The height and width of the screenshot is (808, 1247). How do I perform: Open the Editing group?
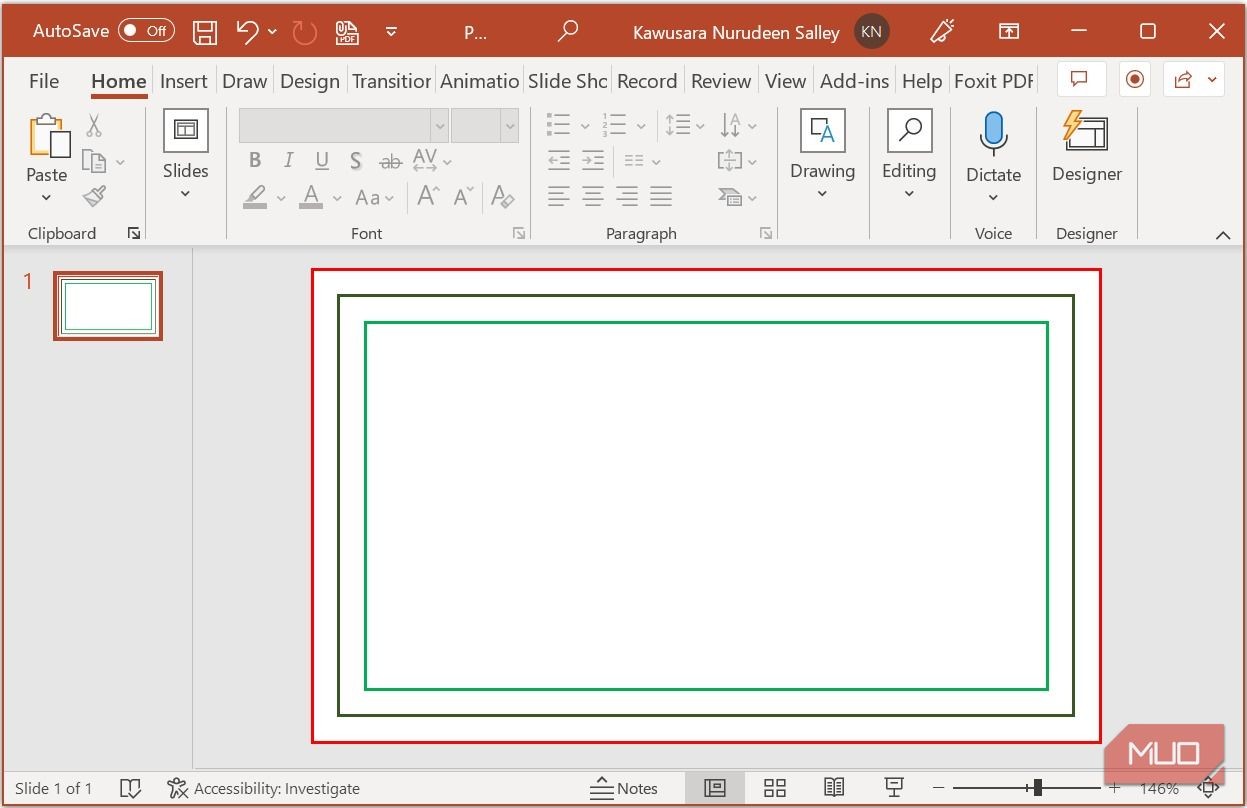click(909, 155)
